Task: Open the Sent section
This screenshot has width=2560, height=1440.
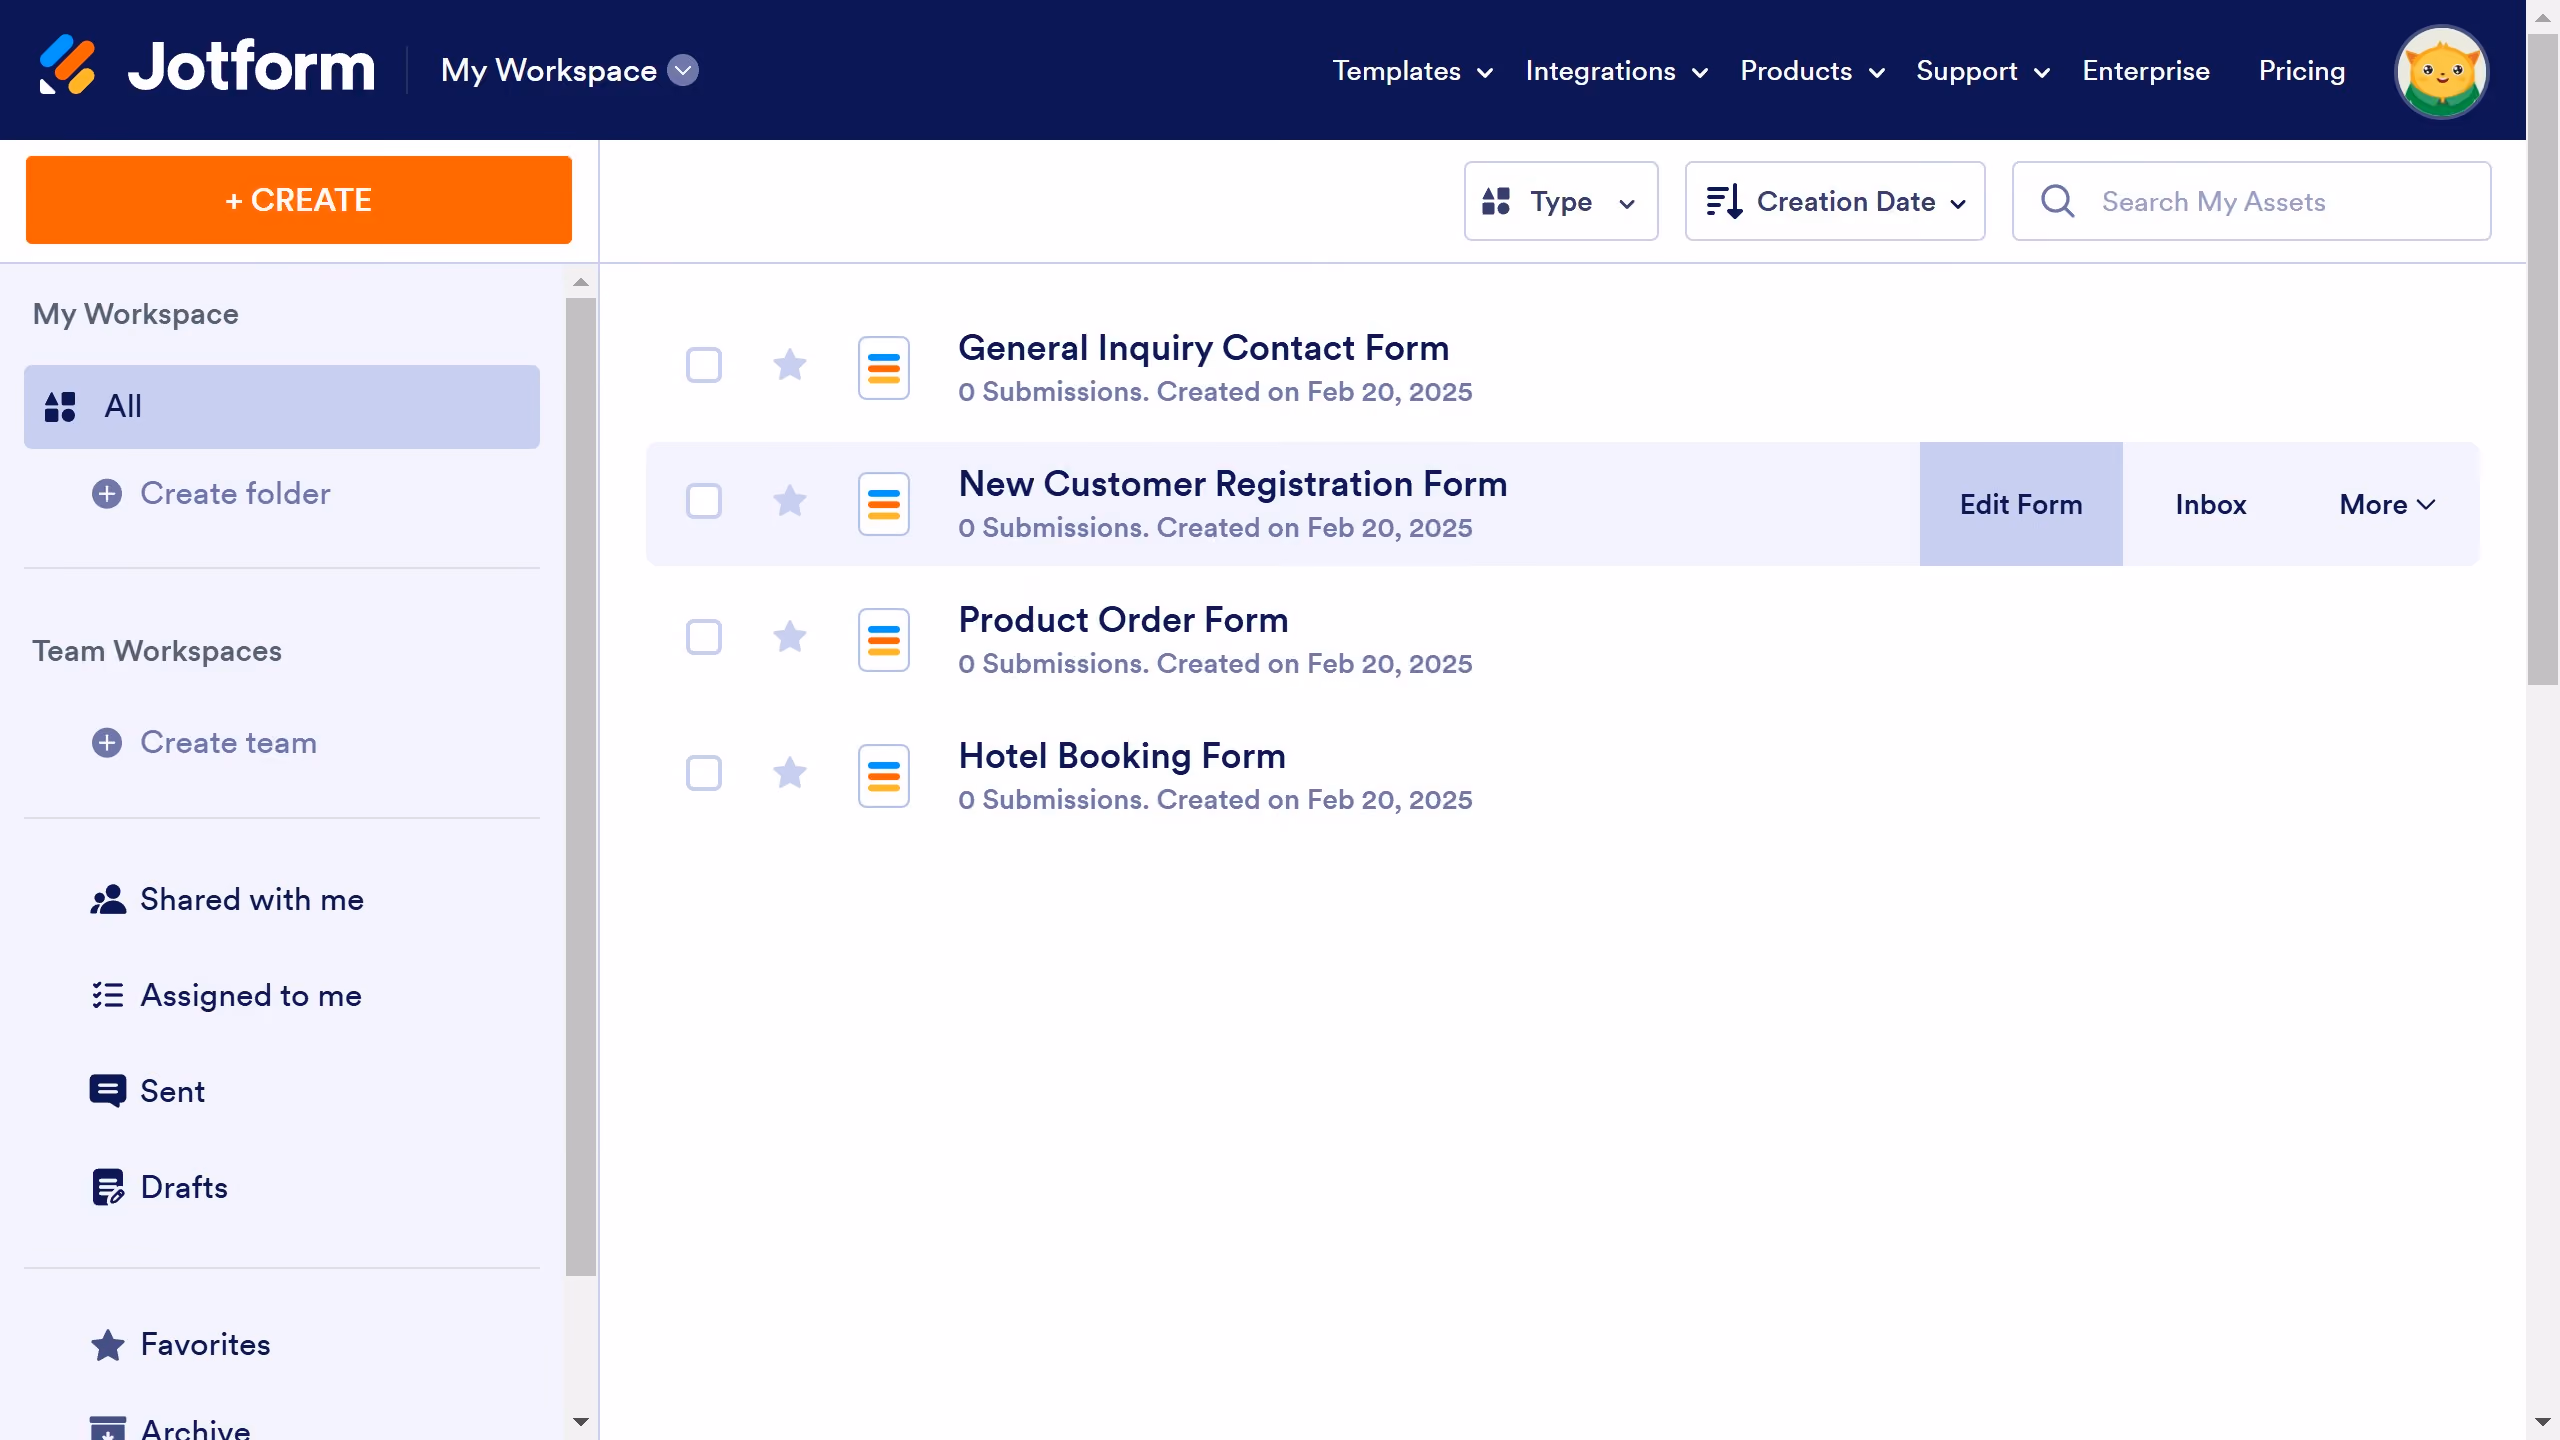Action: click(x=172, y=1091)
